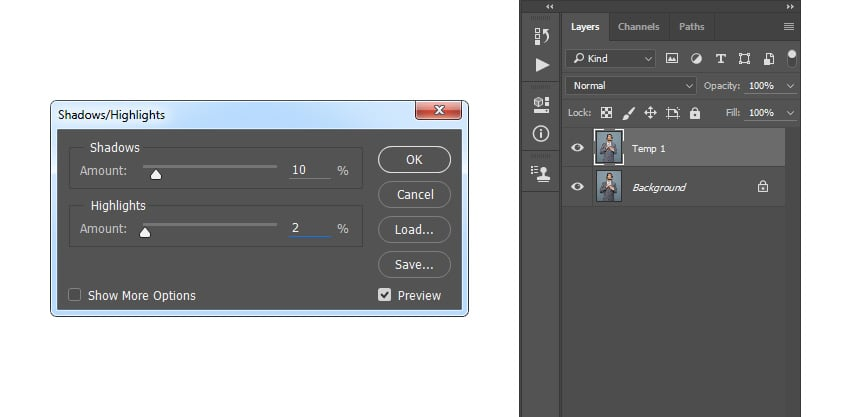This screenshot has height=417, width=850.
Task: Click the Temp 1 layer name
Action: coord(648,149)
